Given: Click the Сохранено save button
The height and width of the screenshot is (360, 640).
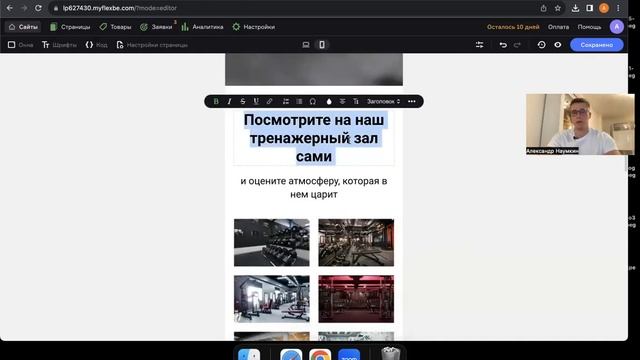Looking at the screenshot, I should coord(597,45).
